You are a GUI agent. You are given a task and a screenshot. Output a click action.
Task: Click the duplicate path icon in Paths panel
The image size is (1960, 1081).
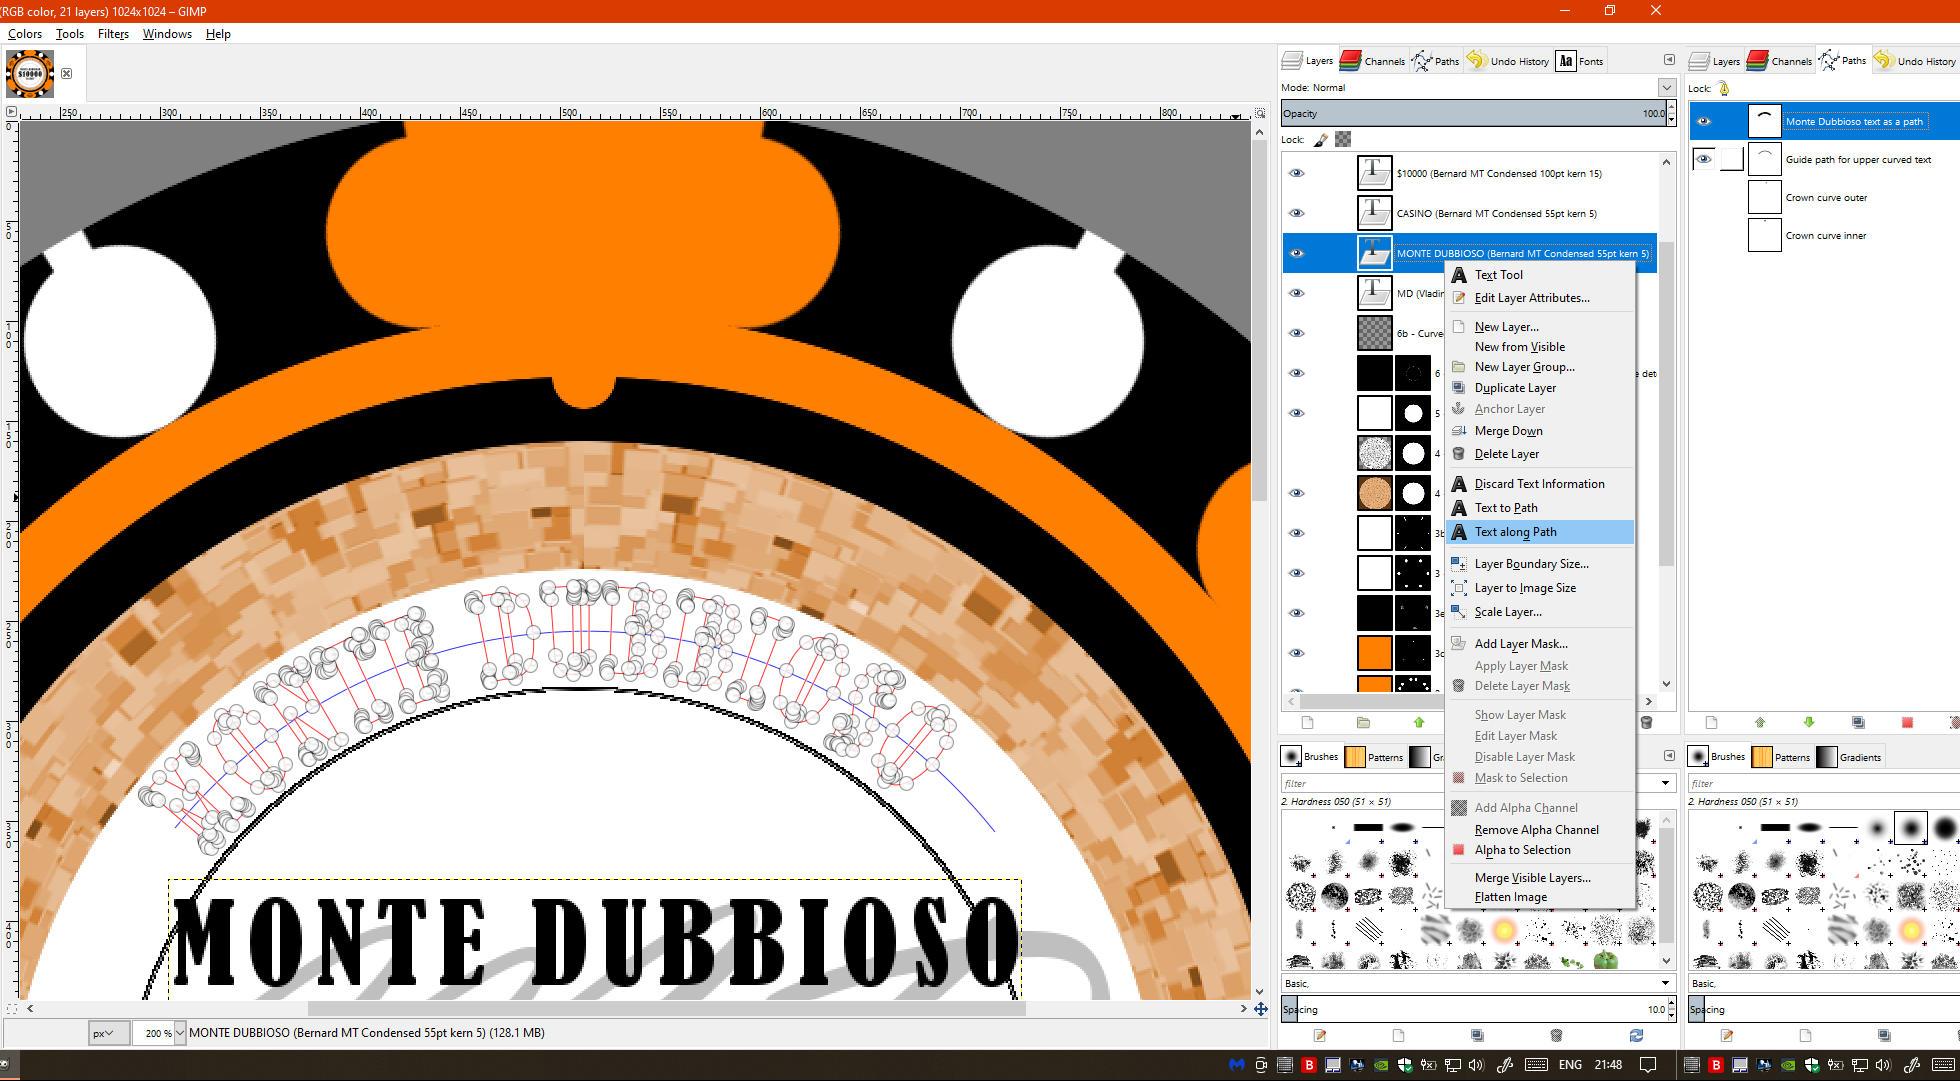pyautogui.click(x=1858, y=722)
